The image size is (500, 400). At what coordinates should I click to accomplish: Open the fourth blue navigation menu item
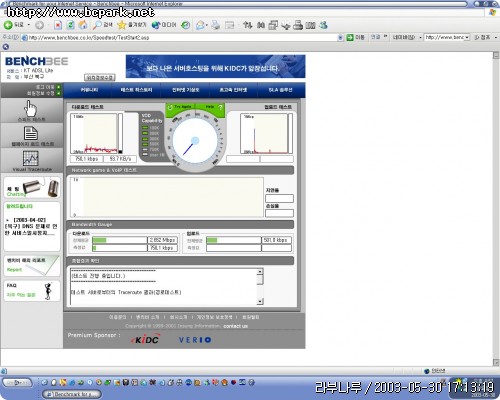(233, 90)
